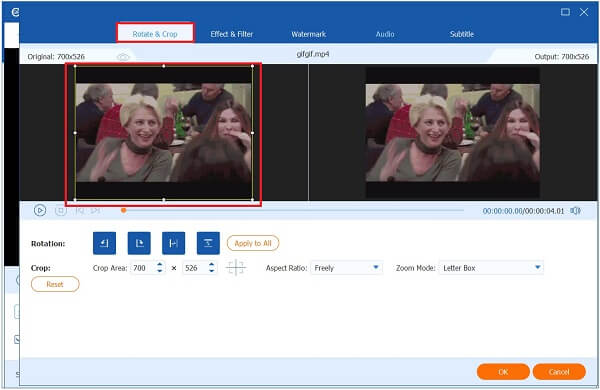Click the Apply to All button
The height and width of the screenshot is (390, 600).
click(x=253, y=243)
